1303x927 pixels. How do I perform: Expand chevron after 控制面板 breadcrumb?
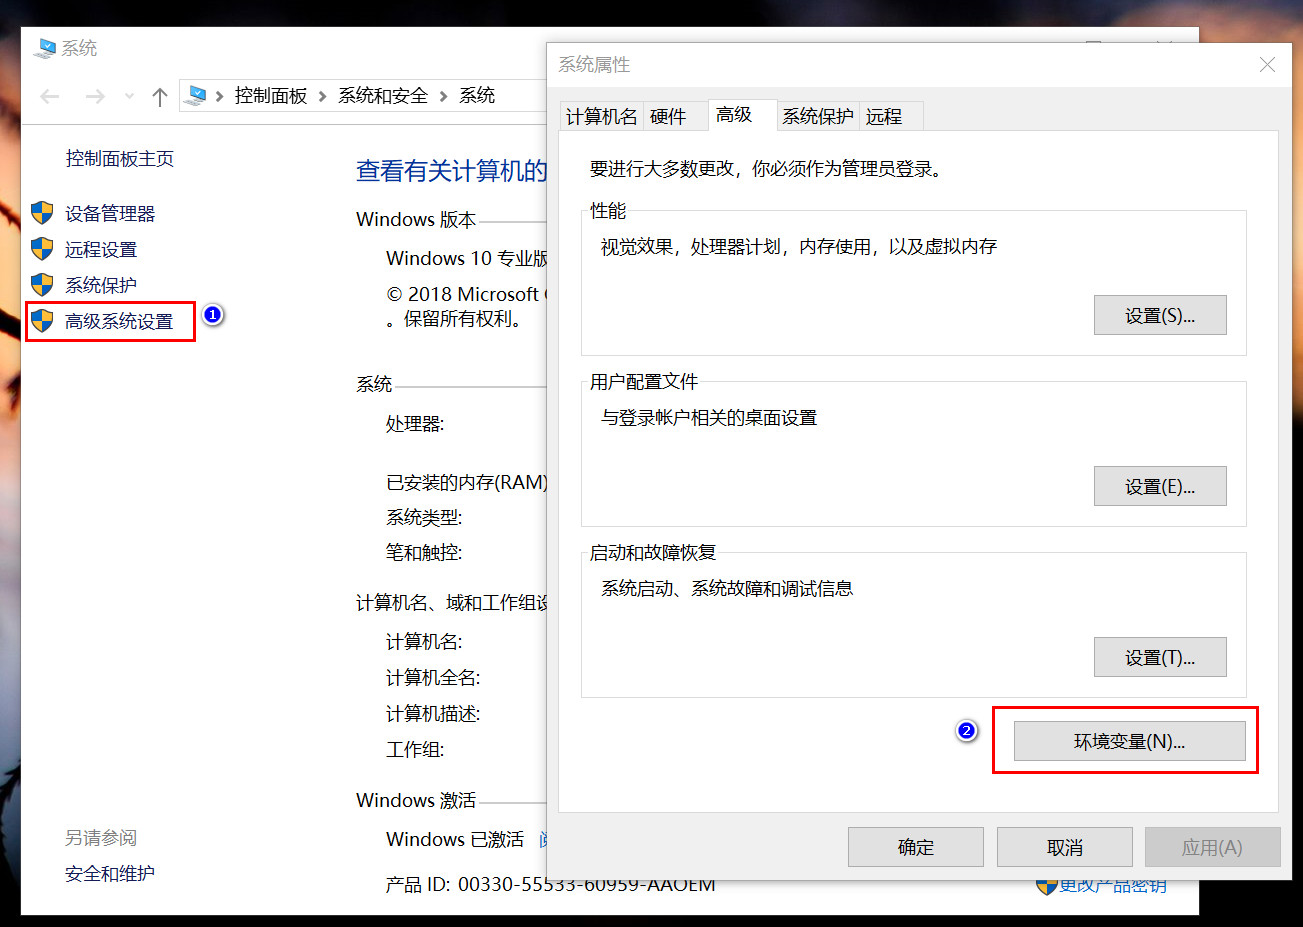(323, 96)
